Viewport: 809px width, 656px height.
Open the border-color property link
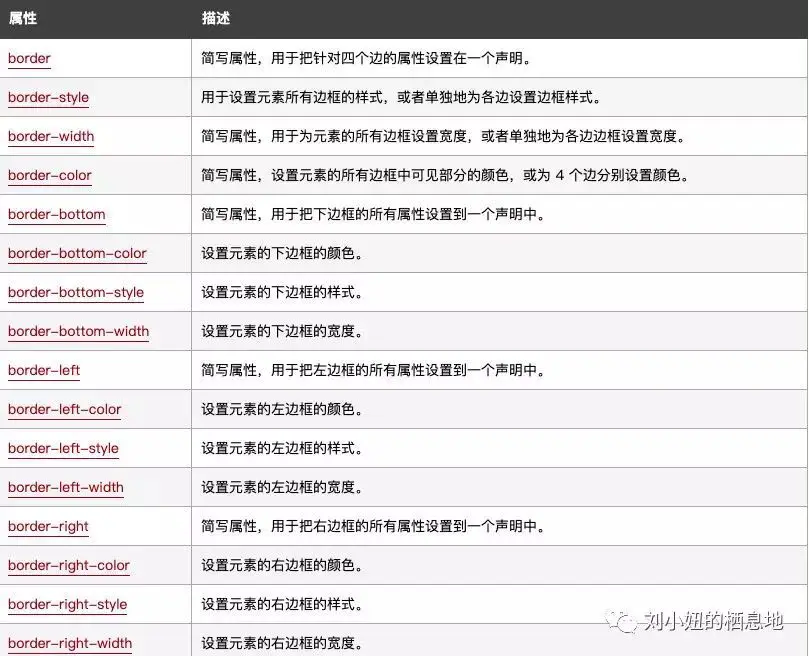[50, 175]
